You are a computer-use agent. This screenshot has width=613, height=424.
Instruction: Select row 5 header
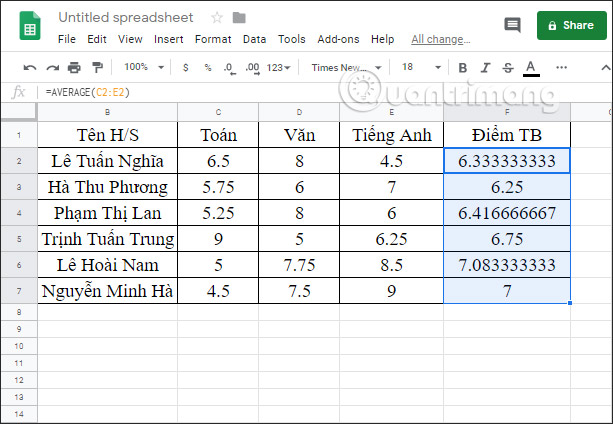[x=19, y=239]
